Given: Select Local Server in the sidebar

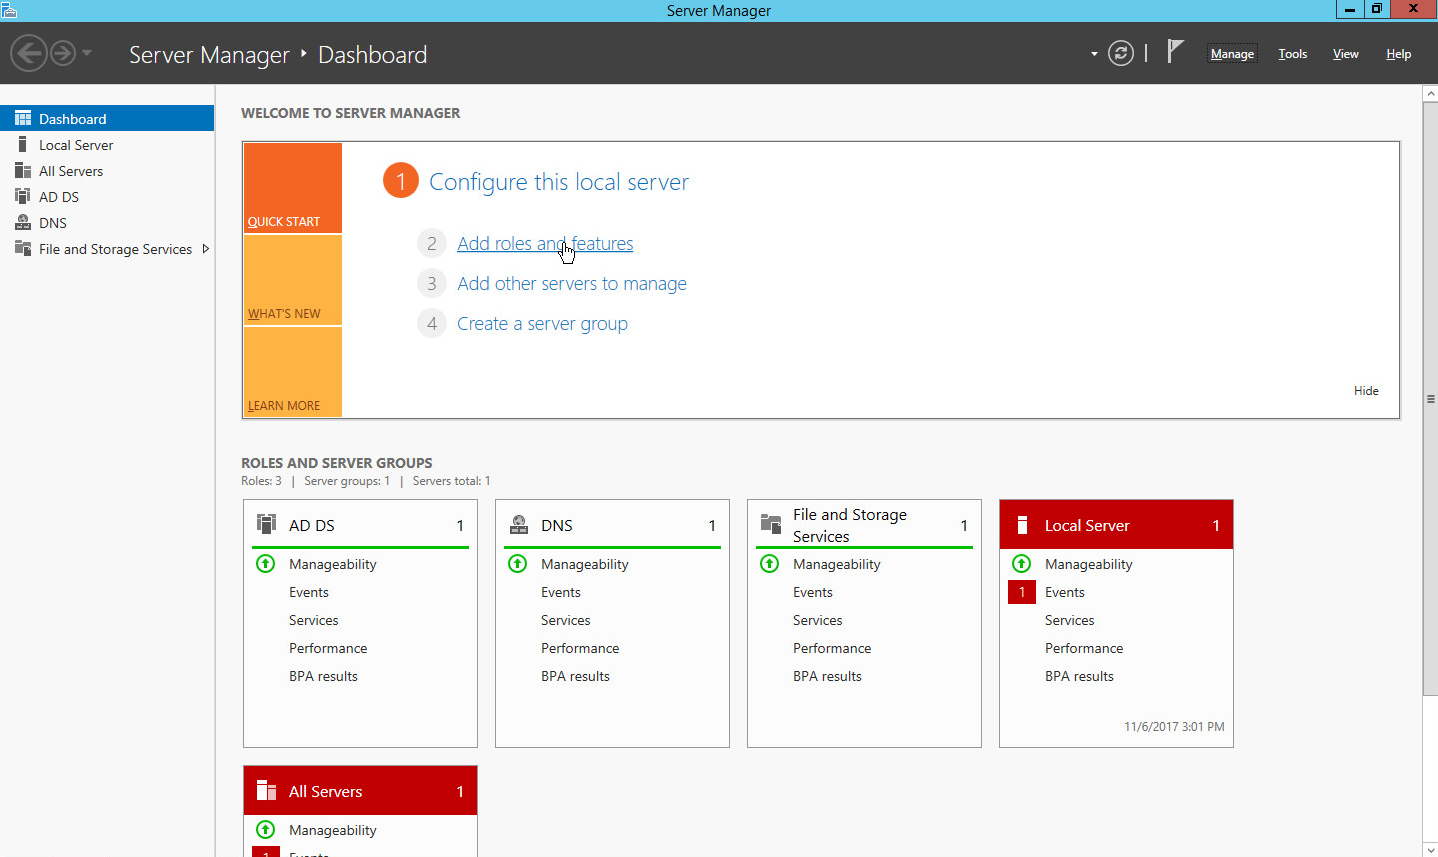Looking at the screenshot, I should 76,145.
